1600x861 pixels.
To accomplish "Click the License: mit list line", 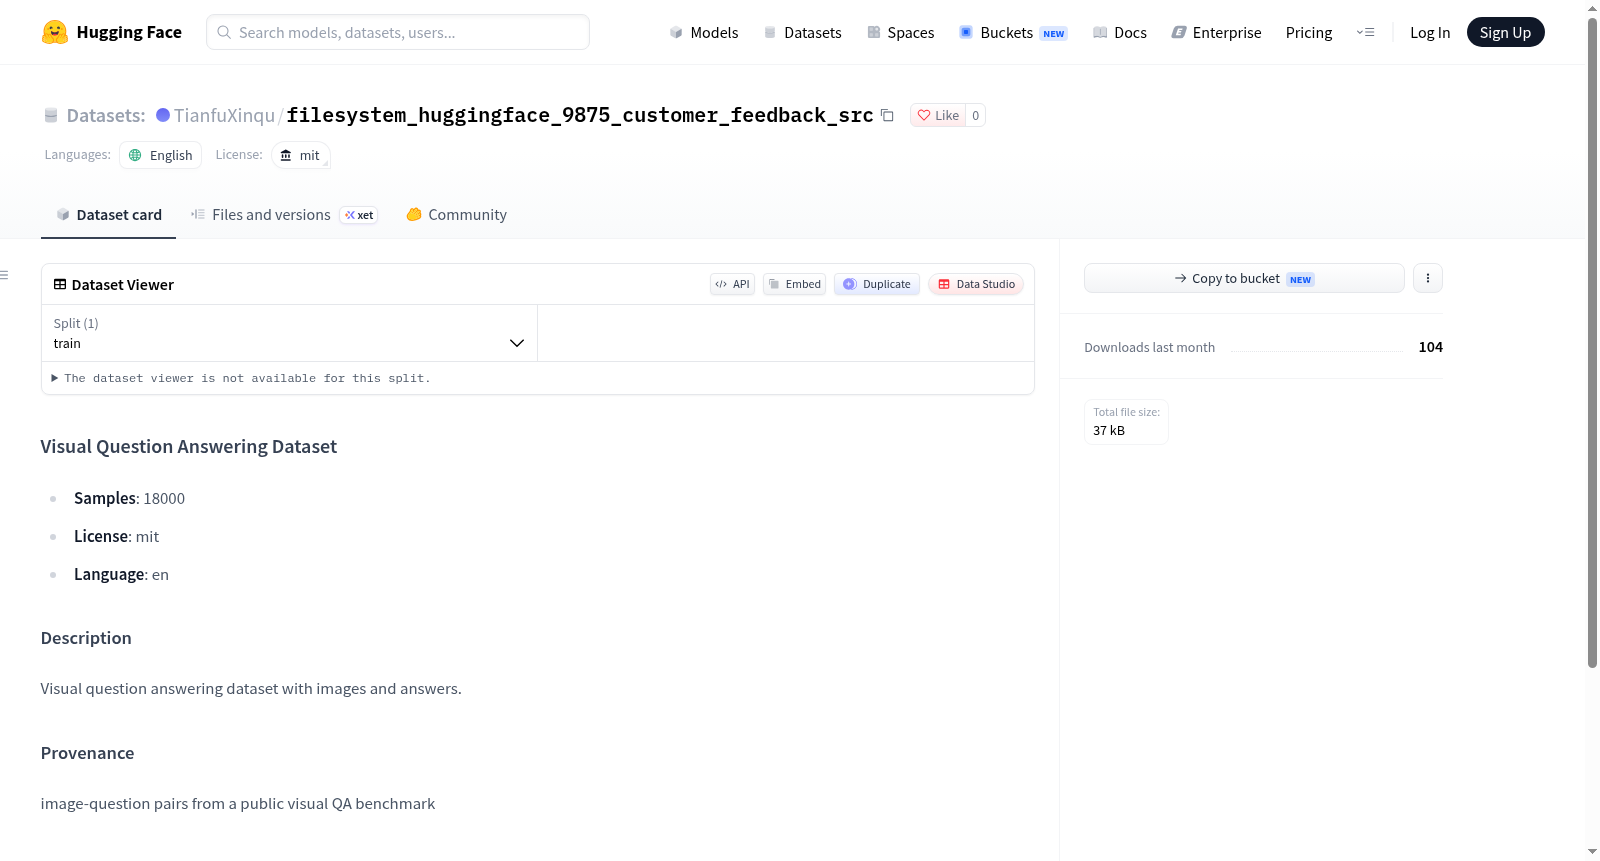I will coord(116,536).
